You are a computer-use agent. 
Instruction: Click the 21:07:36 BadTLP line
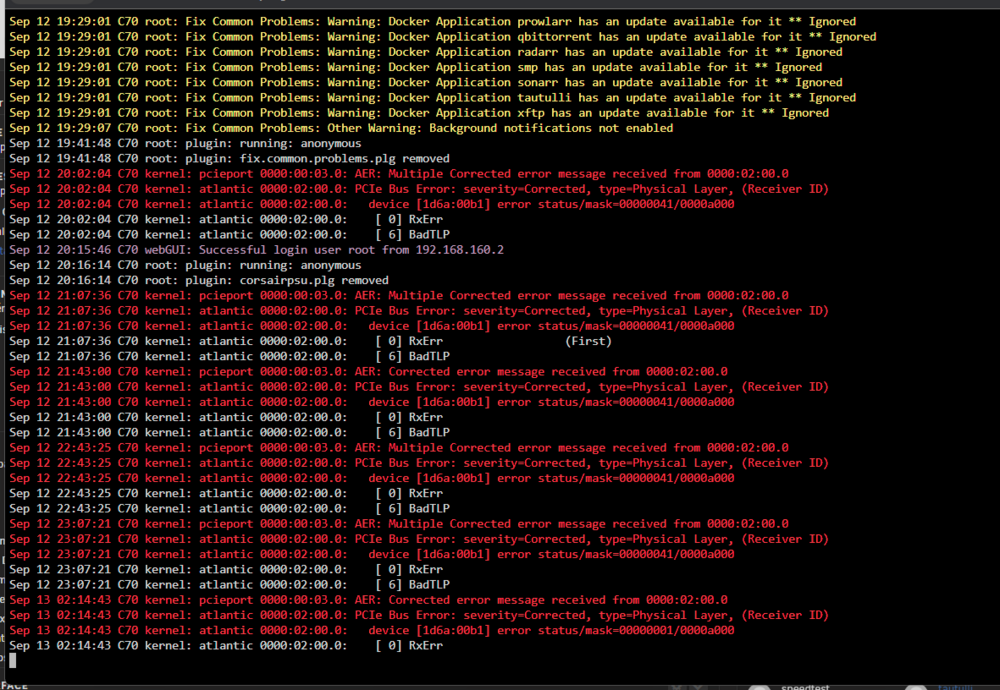229,356
